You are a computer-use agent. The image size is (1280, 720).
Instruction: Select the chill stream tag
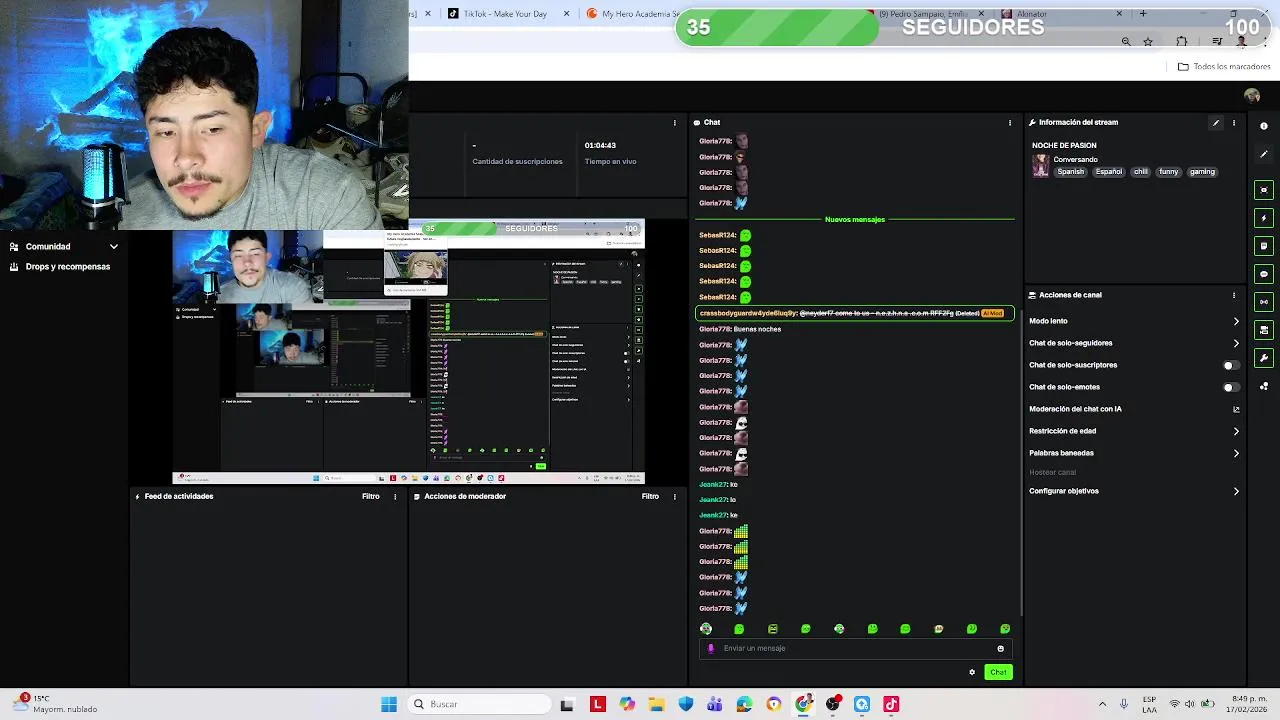click(1141, 172)
